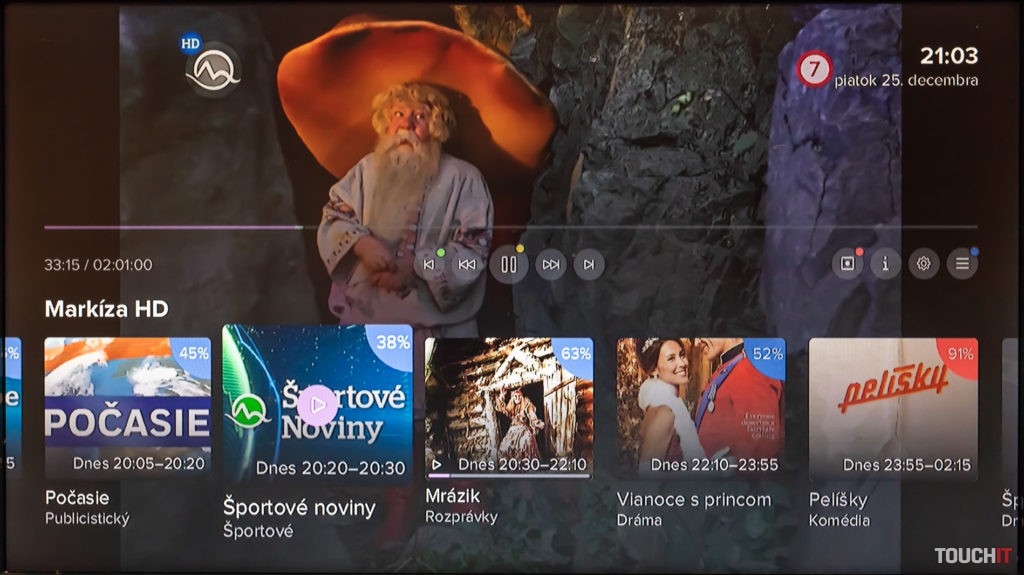Open the program info icon
Viewport: 1024px width, 575px height.
885,264
